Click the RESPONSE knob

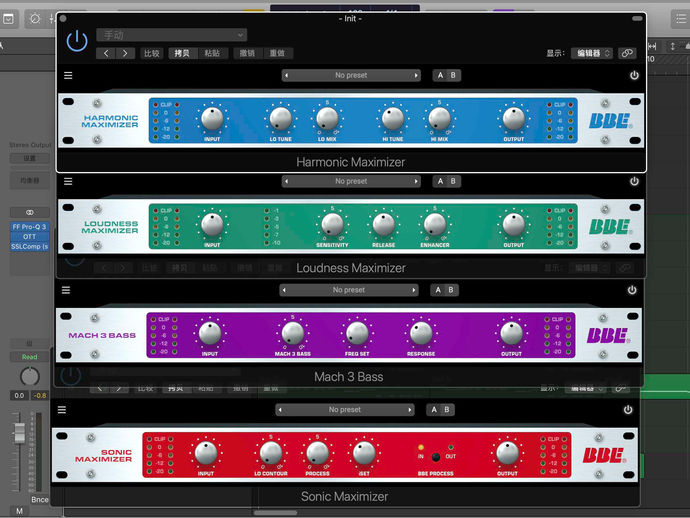point(421,334)
